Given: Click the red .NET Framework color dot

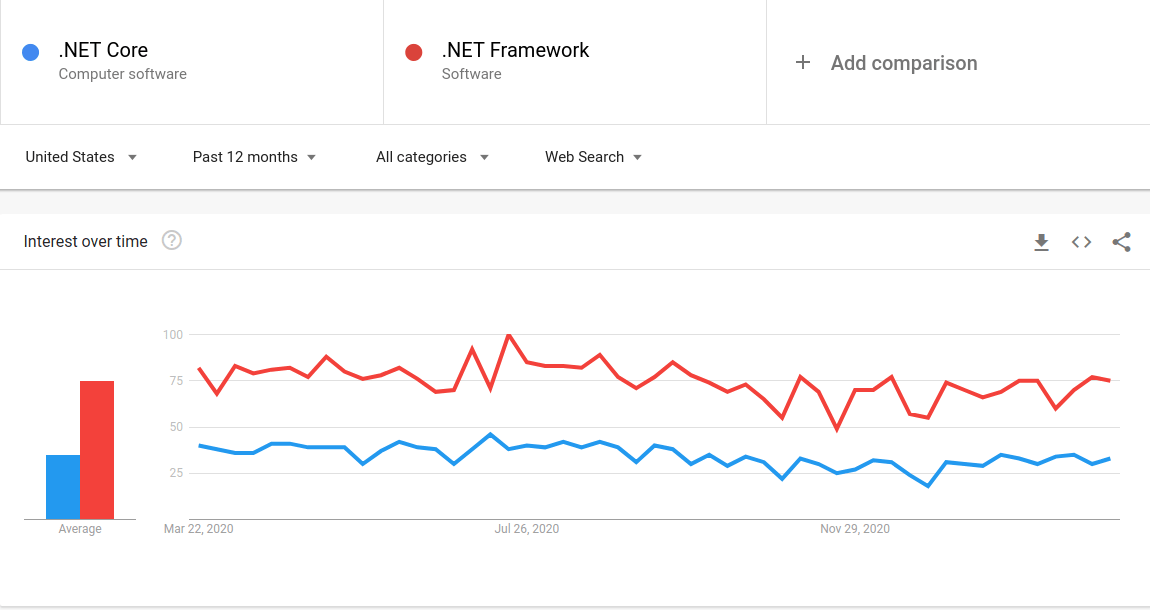Looking at the screenshot, I should tap(414, 52).
